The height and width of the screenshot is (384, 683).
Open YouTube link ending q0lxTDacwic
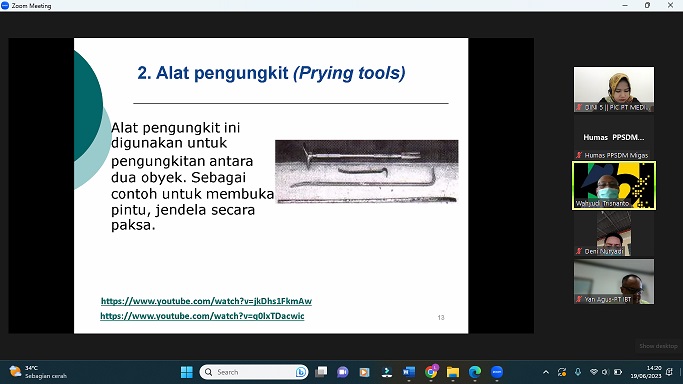click(x=202, y=316)
